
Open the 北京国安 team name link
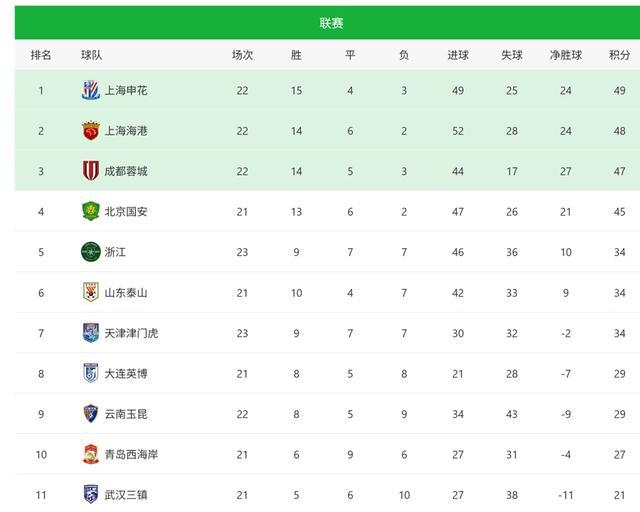[126, 211]
